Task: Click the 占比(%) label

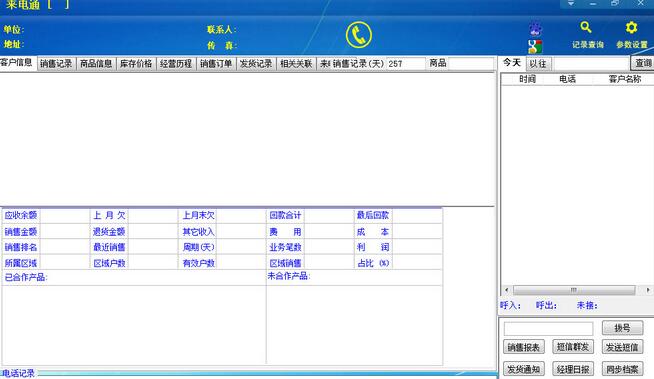Action: [x=373, y=263]
